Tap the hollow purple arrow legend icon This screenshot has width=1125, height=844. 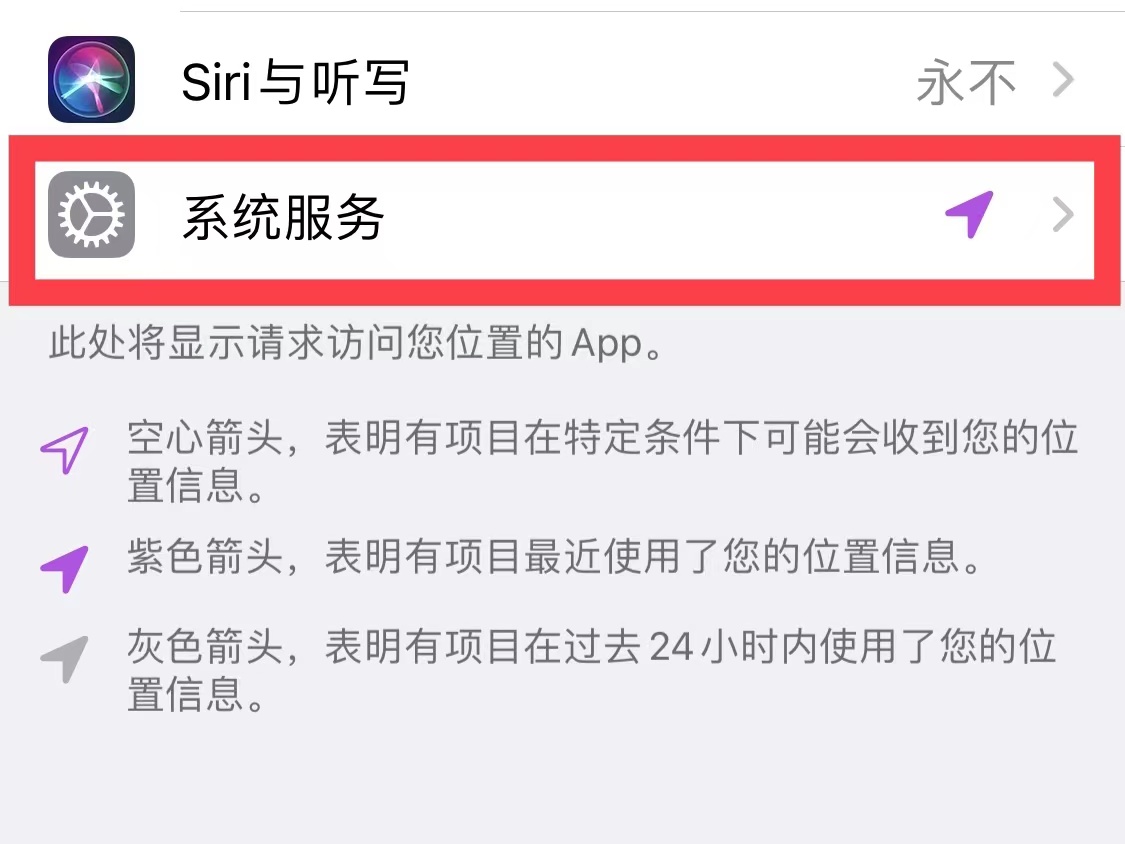click(x=65, y=450)
